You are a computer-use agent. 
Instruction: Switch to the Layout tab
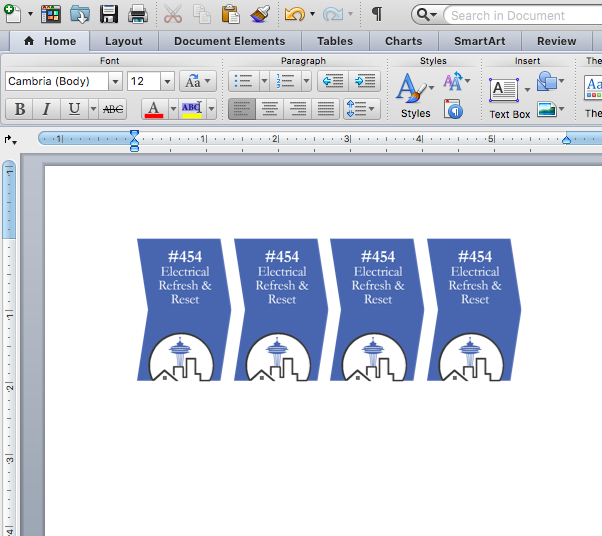click(124, 41)
